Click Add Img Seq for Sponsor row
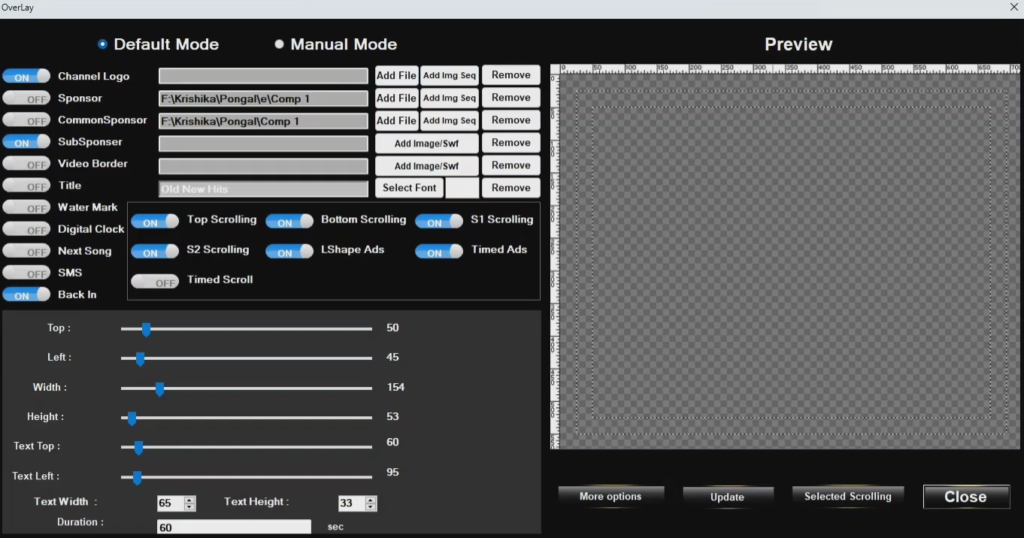The width and height of the screenshot is (1024, 538). 449,98
